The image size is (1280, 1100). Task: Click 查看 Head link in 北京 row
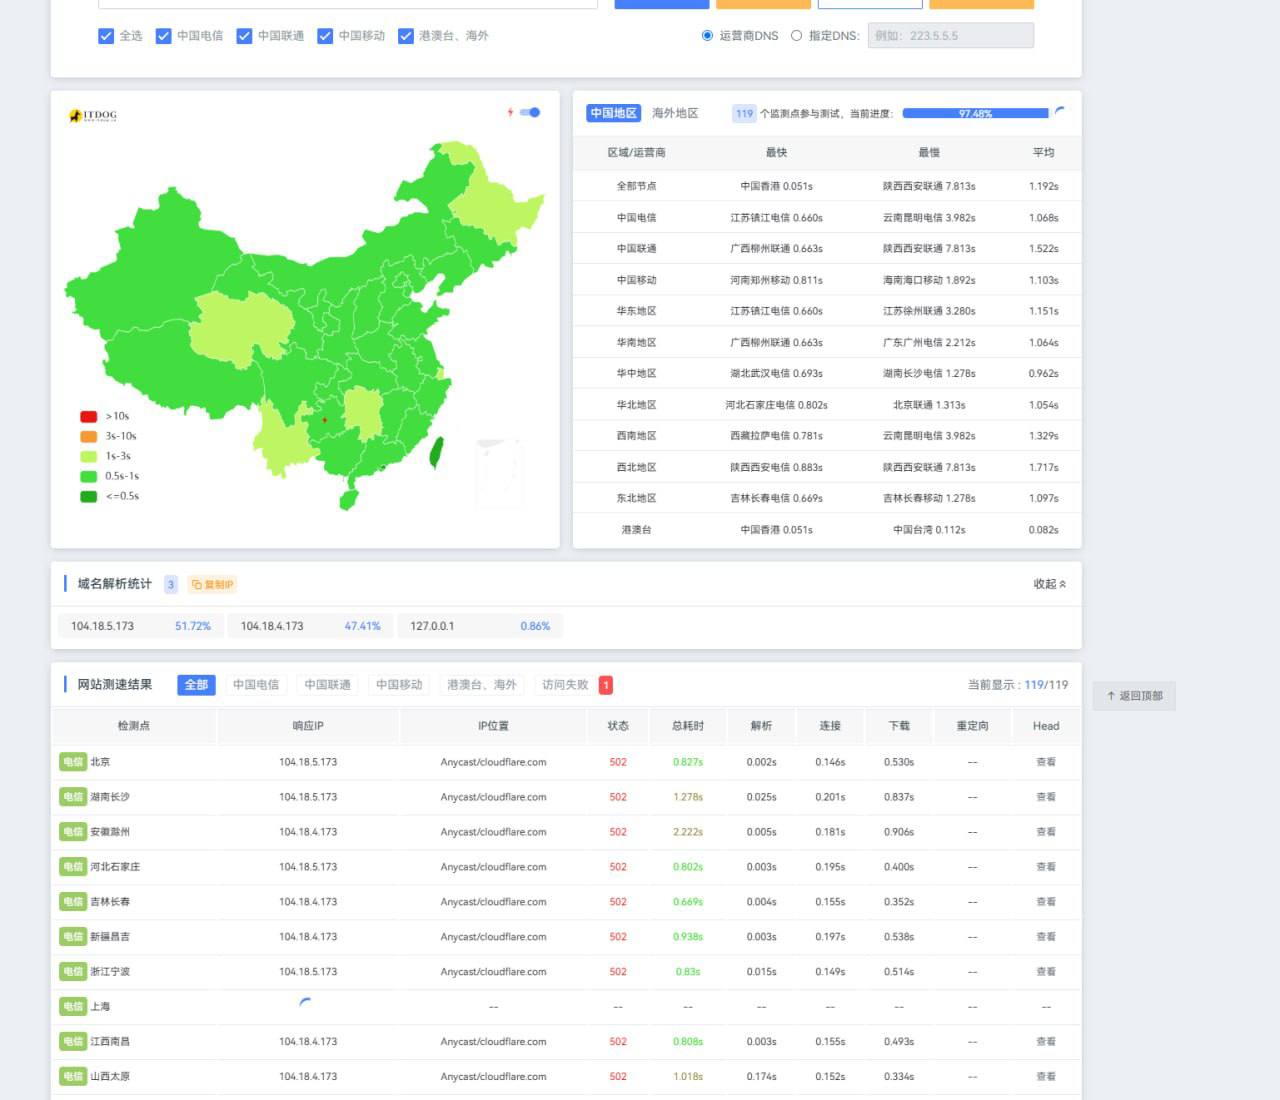point(1046,762)
